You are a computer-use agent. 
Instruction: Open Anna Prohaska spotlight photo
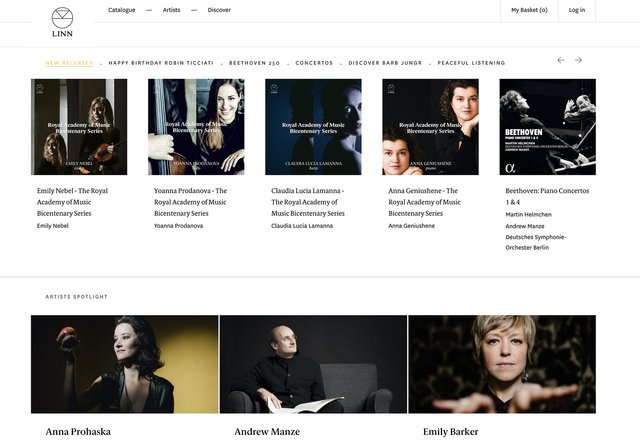coord(124,364)
